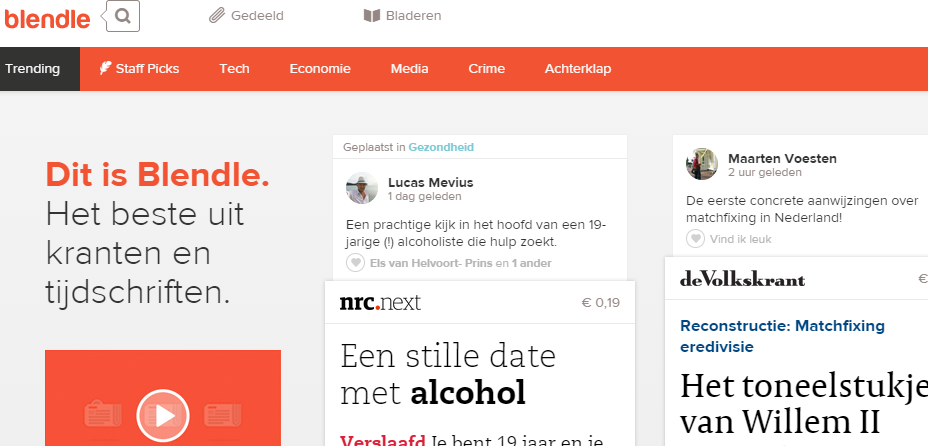This screenshot has height=447, width=928.
Task: Select the Trending tab
Action: (33, 69)
